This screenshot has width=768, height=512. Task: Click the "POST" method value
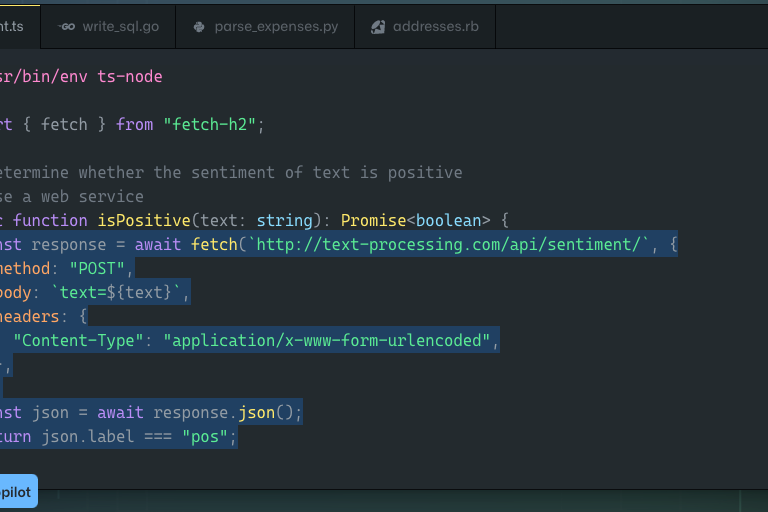[x=97, y=268]
